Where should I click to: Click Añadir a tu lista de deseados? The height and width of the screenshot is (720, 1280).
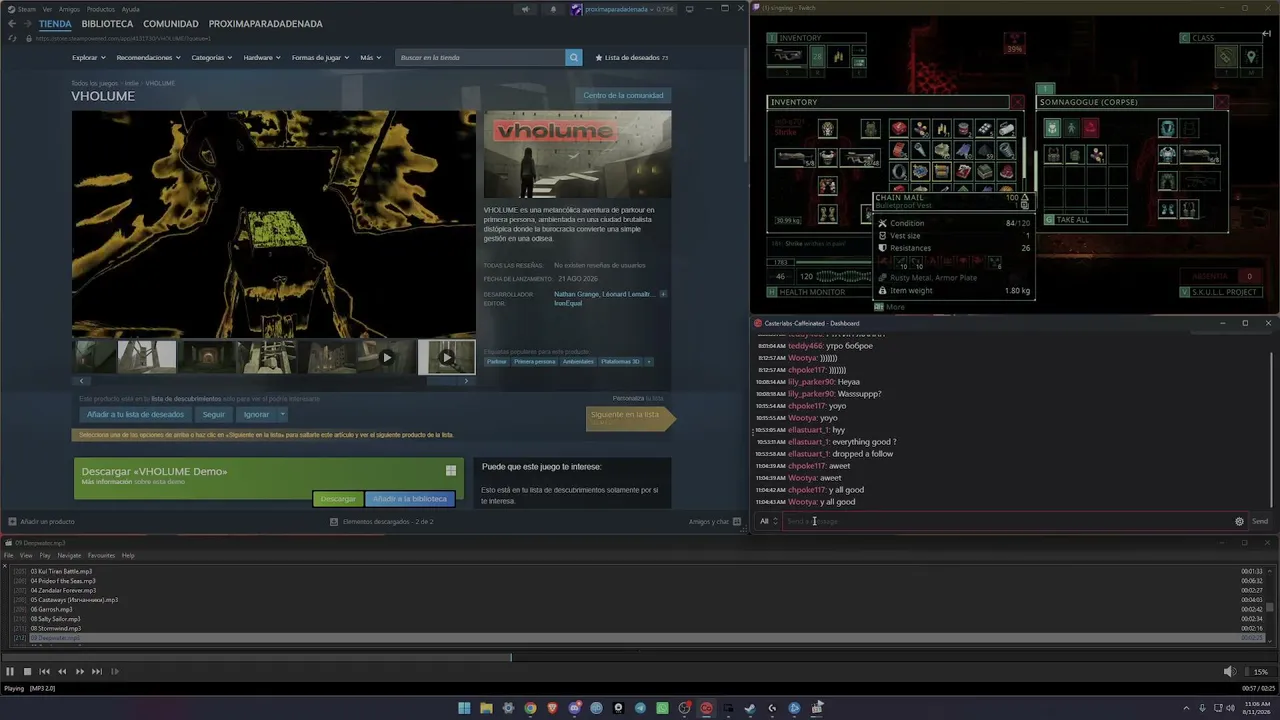(135, 414)
